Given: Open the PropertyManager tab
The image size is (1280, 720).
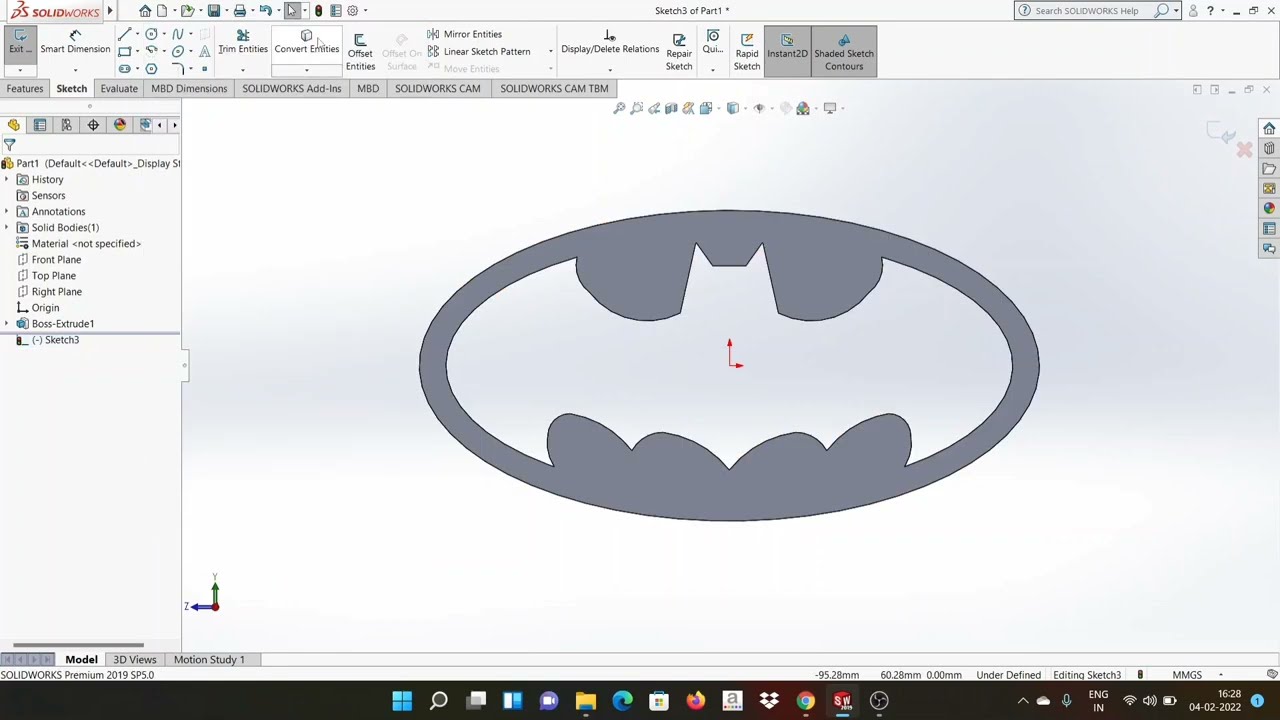Looking at the screenshot, I should [40, 125].
